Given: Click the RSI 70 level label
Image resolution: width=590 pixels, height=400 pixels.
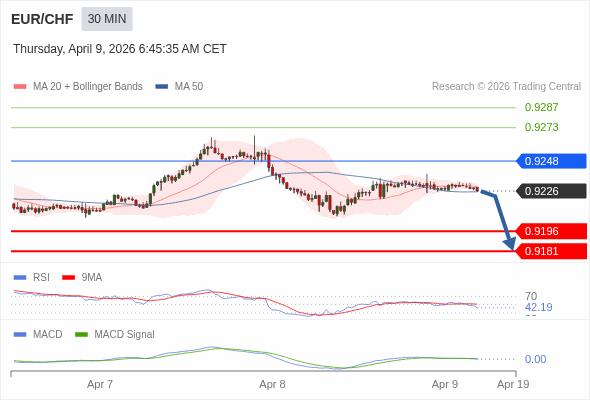Looking at the screenshot, I should [x=531, y=296].
